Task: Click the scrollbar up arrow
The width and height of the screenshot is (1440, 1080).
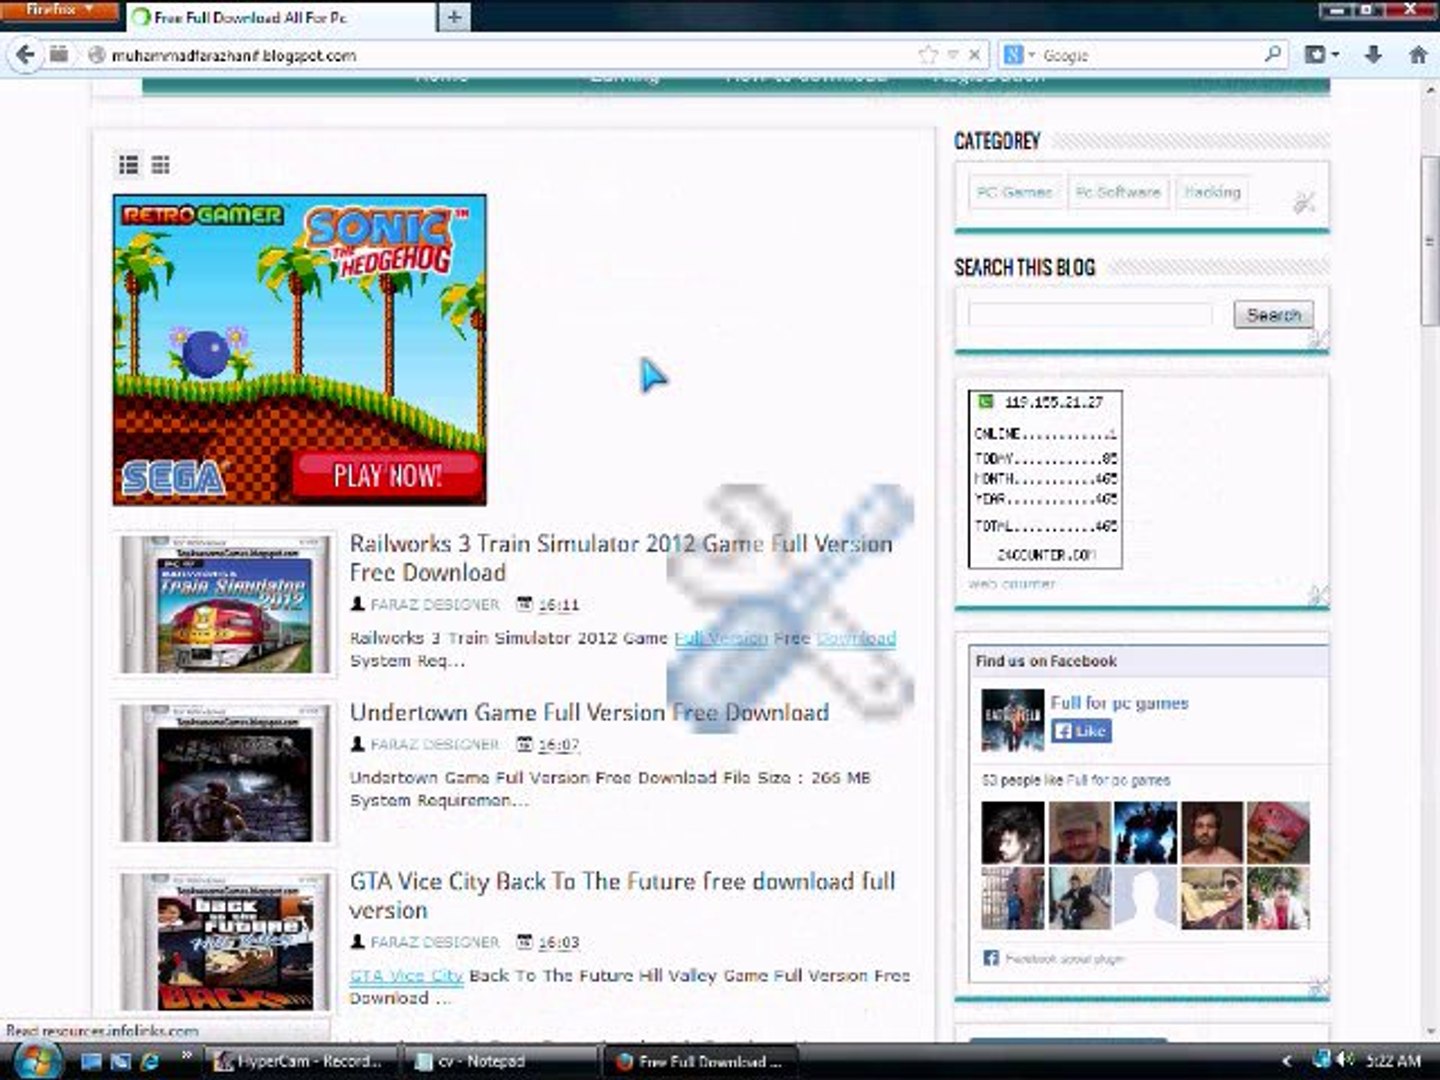Action: click(x=1430, y=90)
